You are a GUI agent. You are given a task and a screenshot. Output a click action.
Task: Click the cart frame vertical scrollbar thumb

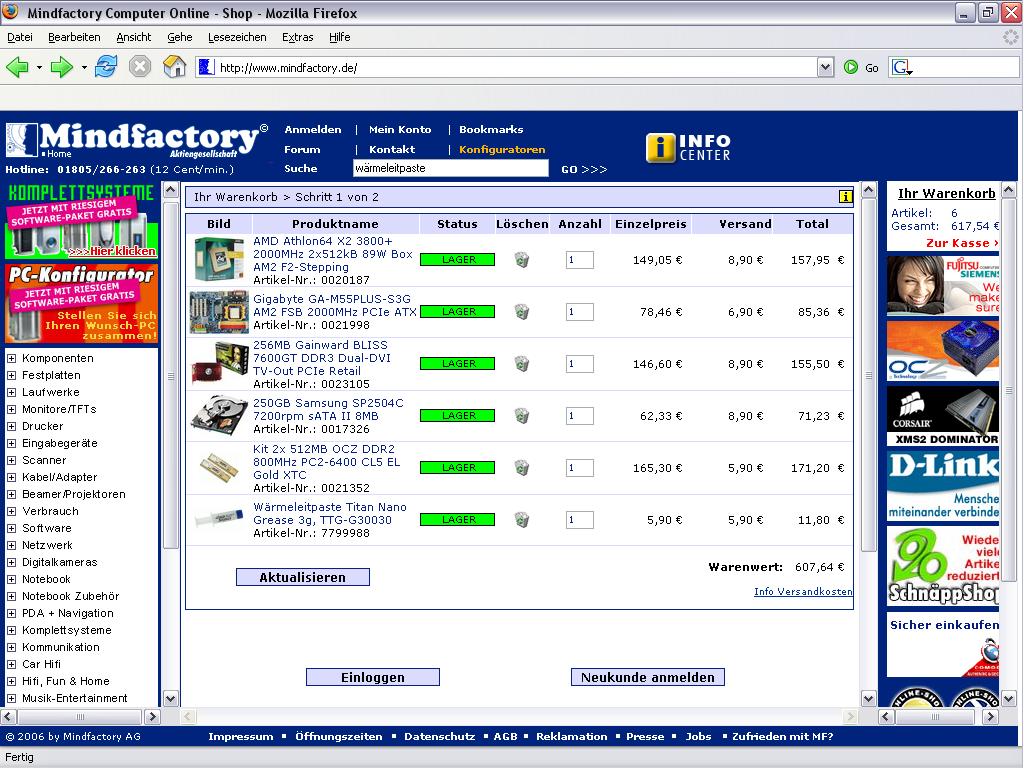coord(869,376)
